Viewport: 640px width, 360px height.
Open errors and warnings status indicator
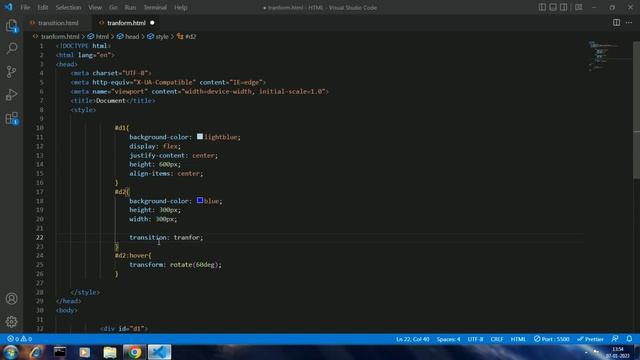tap(19, 339)
